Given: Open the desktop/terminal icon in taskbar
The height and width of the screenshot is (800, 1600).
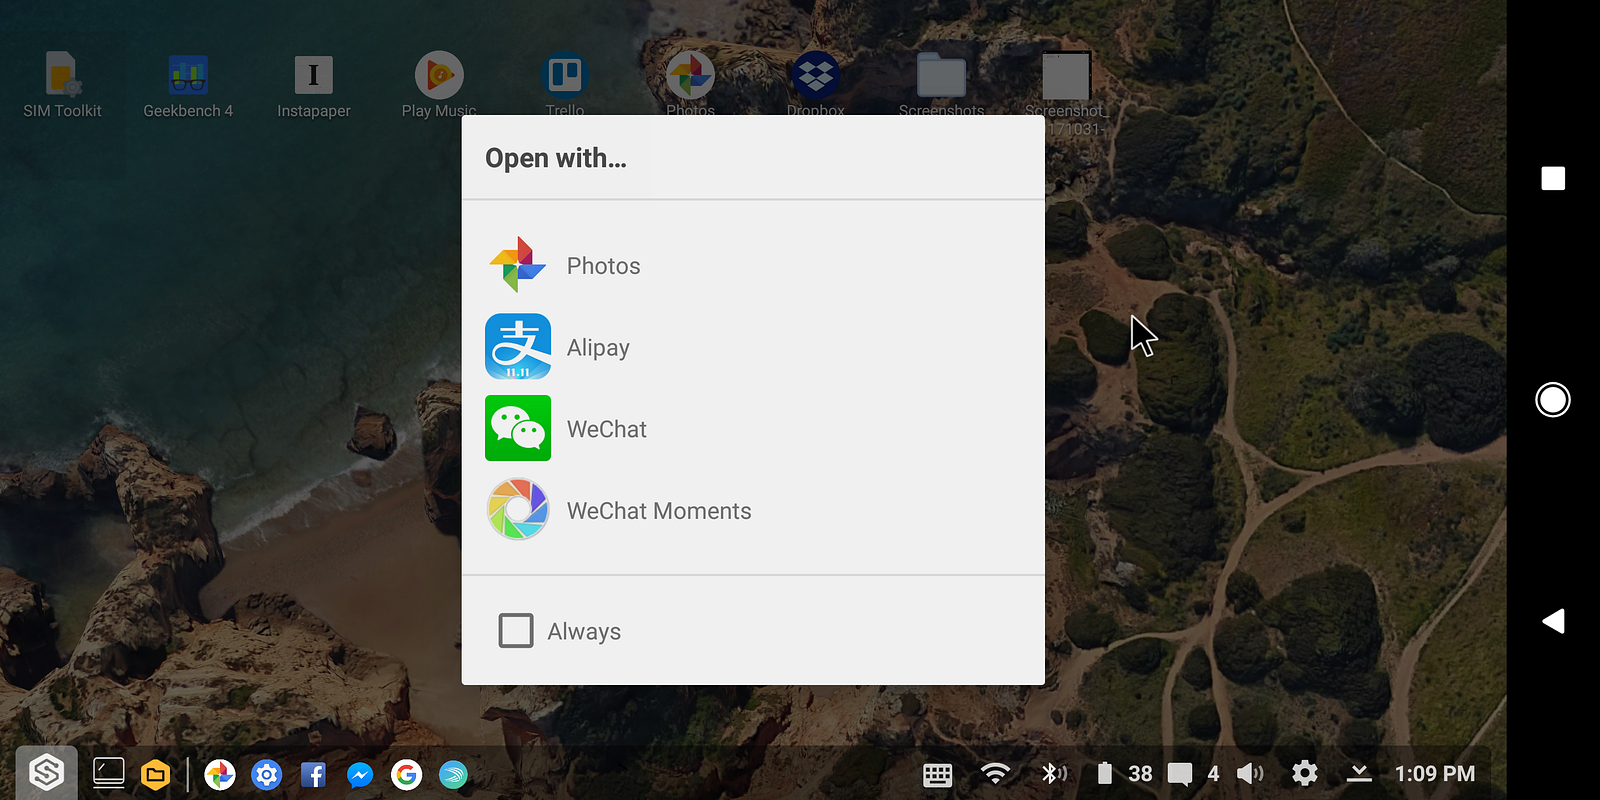Looking at the screenshot, I should point(108,773).
